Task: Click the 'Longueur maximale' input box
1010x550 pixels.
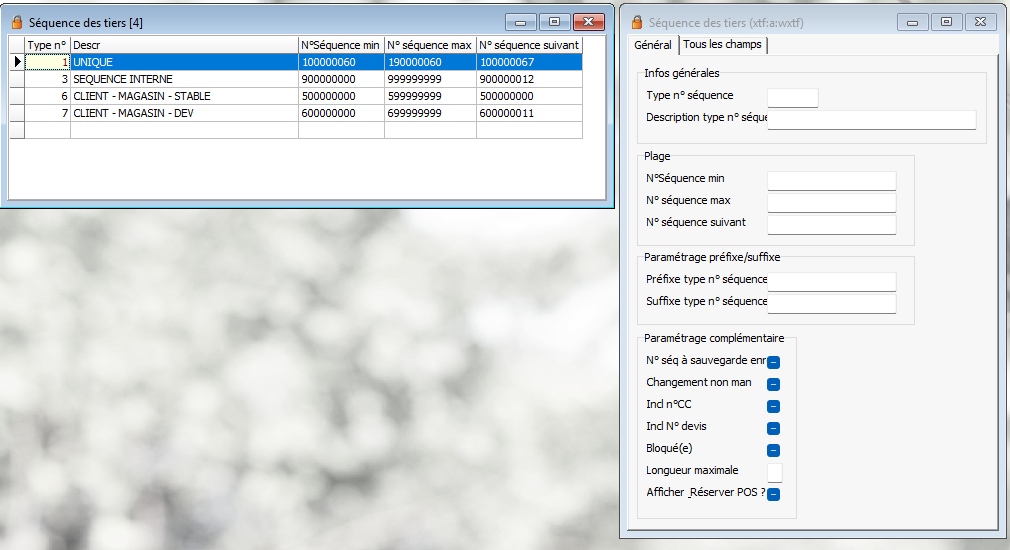Action: pos(774,472)
